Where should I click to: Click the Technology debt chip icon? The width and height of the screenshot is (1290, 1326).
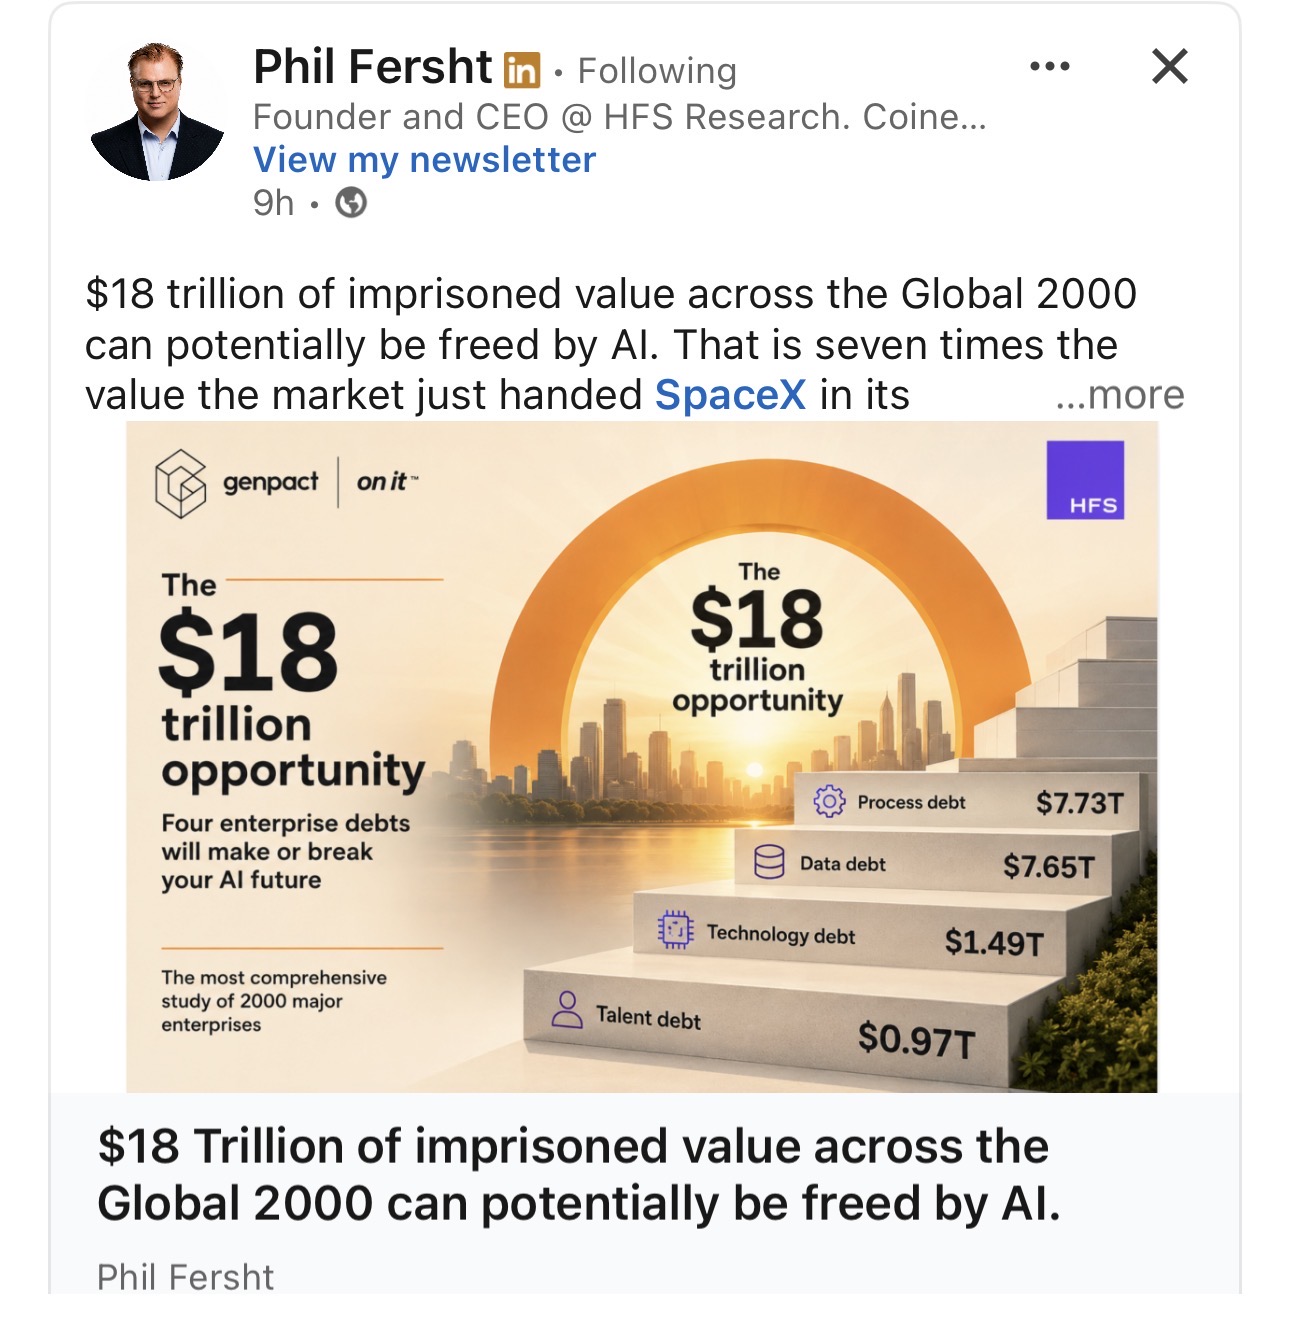pyautogui.click(x=675, y=929)
